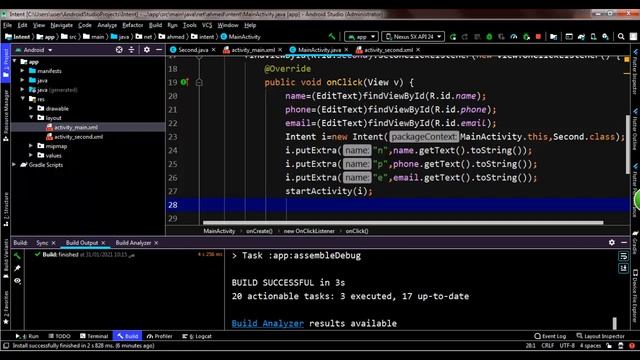
Task: Hide the Project panel with minus icon
Action: (x=158, y=50)
